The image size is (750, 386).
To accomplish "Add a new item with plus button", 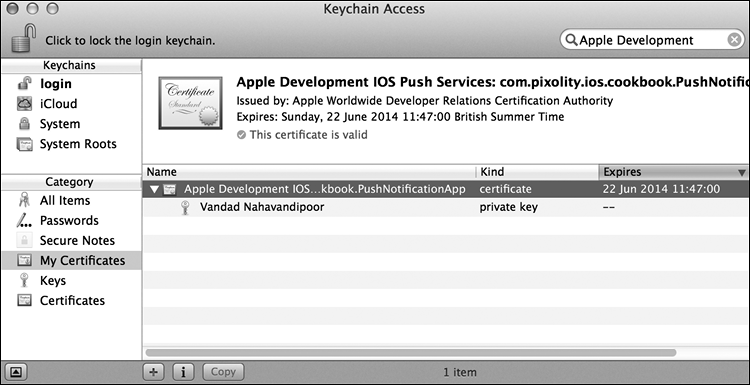I will tap(154, 372).
